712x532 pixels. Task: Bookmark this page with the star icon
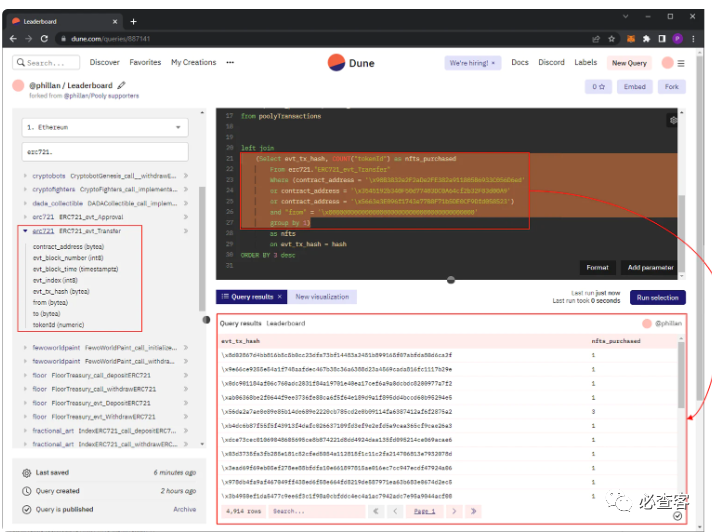coord(612,39)
